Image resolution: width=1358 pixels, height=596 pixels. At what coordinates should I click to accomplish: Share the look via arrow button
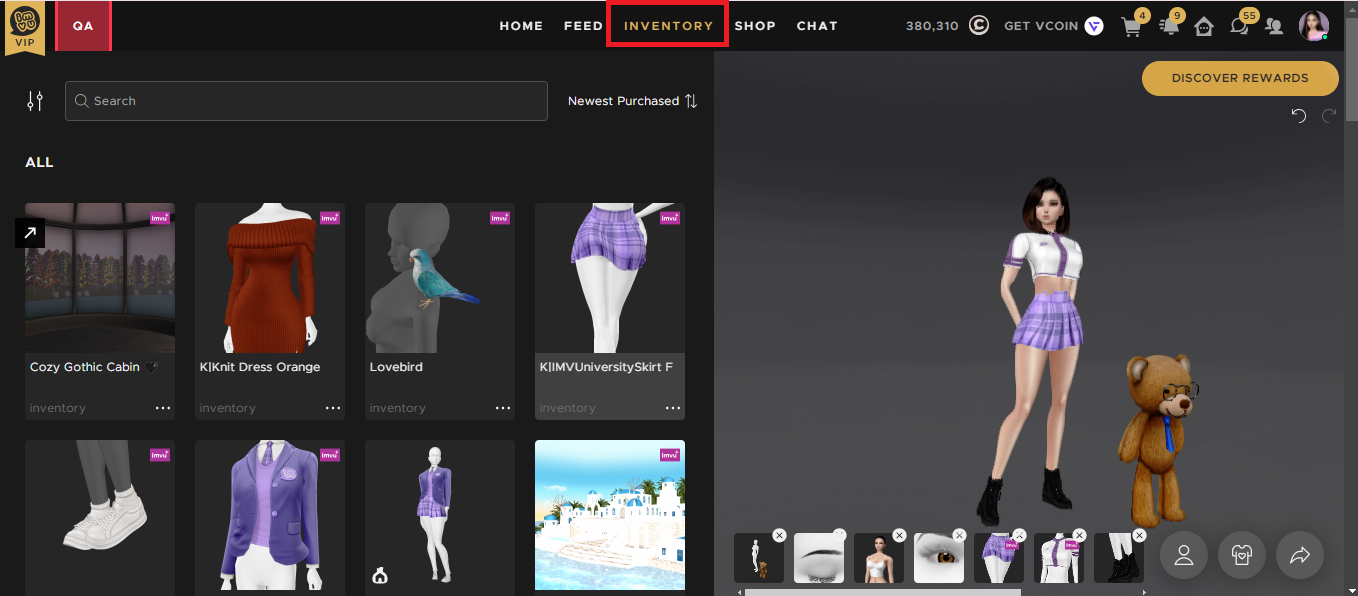coord(1300,555)
